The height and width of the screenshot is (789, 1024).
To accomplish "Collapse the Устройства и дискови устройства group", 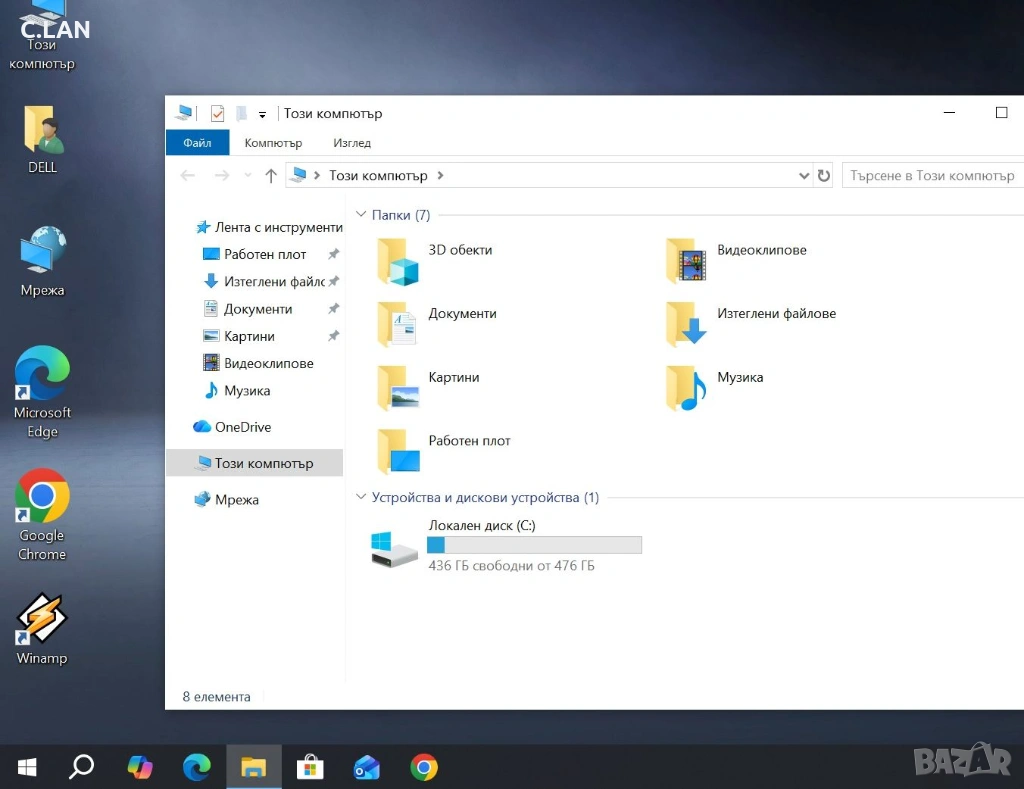I will coord(361,498).
